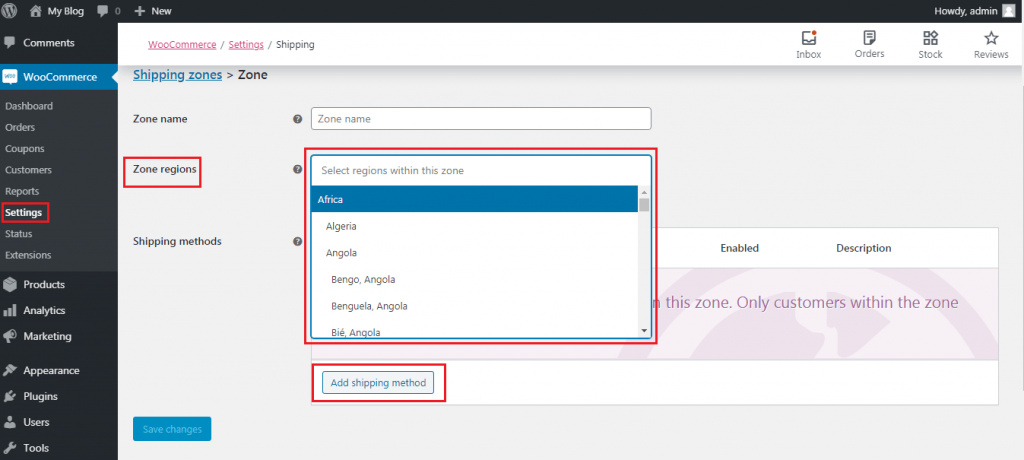The width and height of the screenshot is (1024, 460).
Task: Click the Shipping methods label
Action: 177,241
